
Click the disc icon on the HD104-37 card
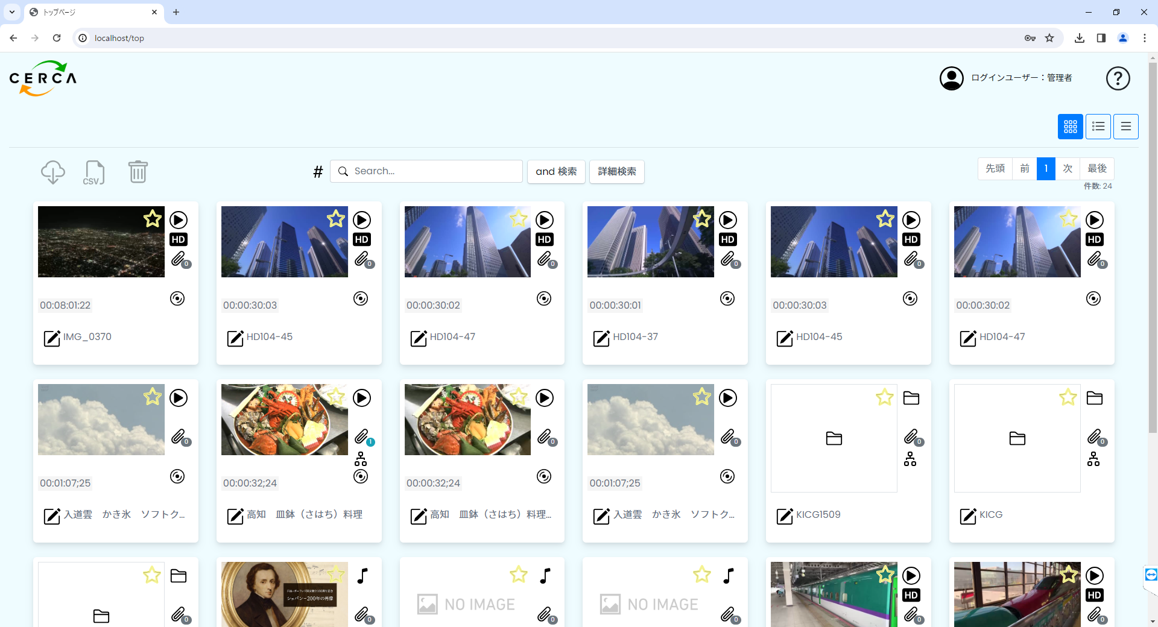pos(727,298)
